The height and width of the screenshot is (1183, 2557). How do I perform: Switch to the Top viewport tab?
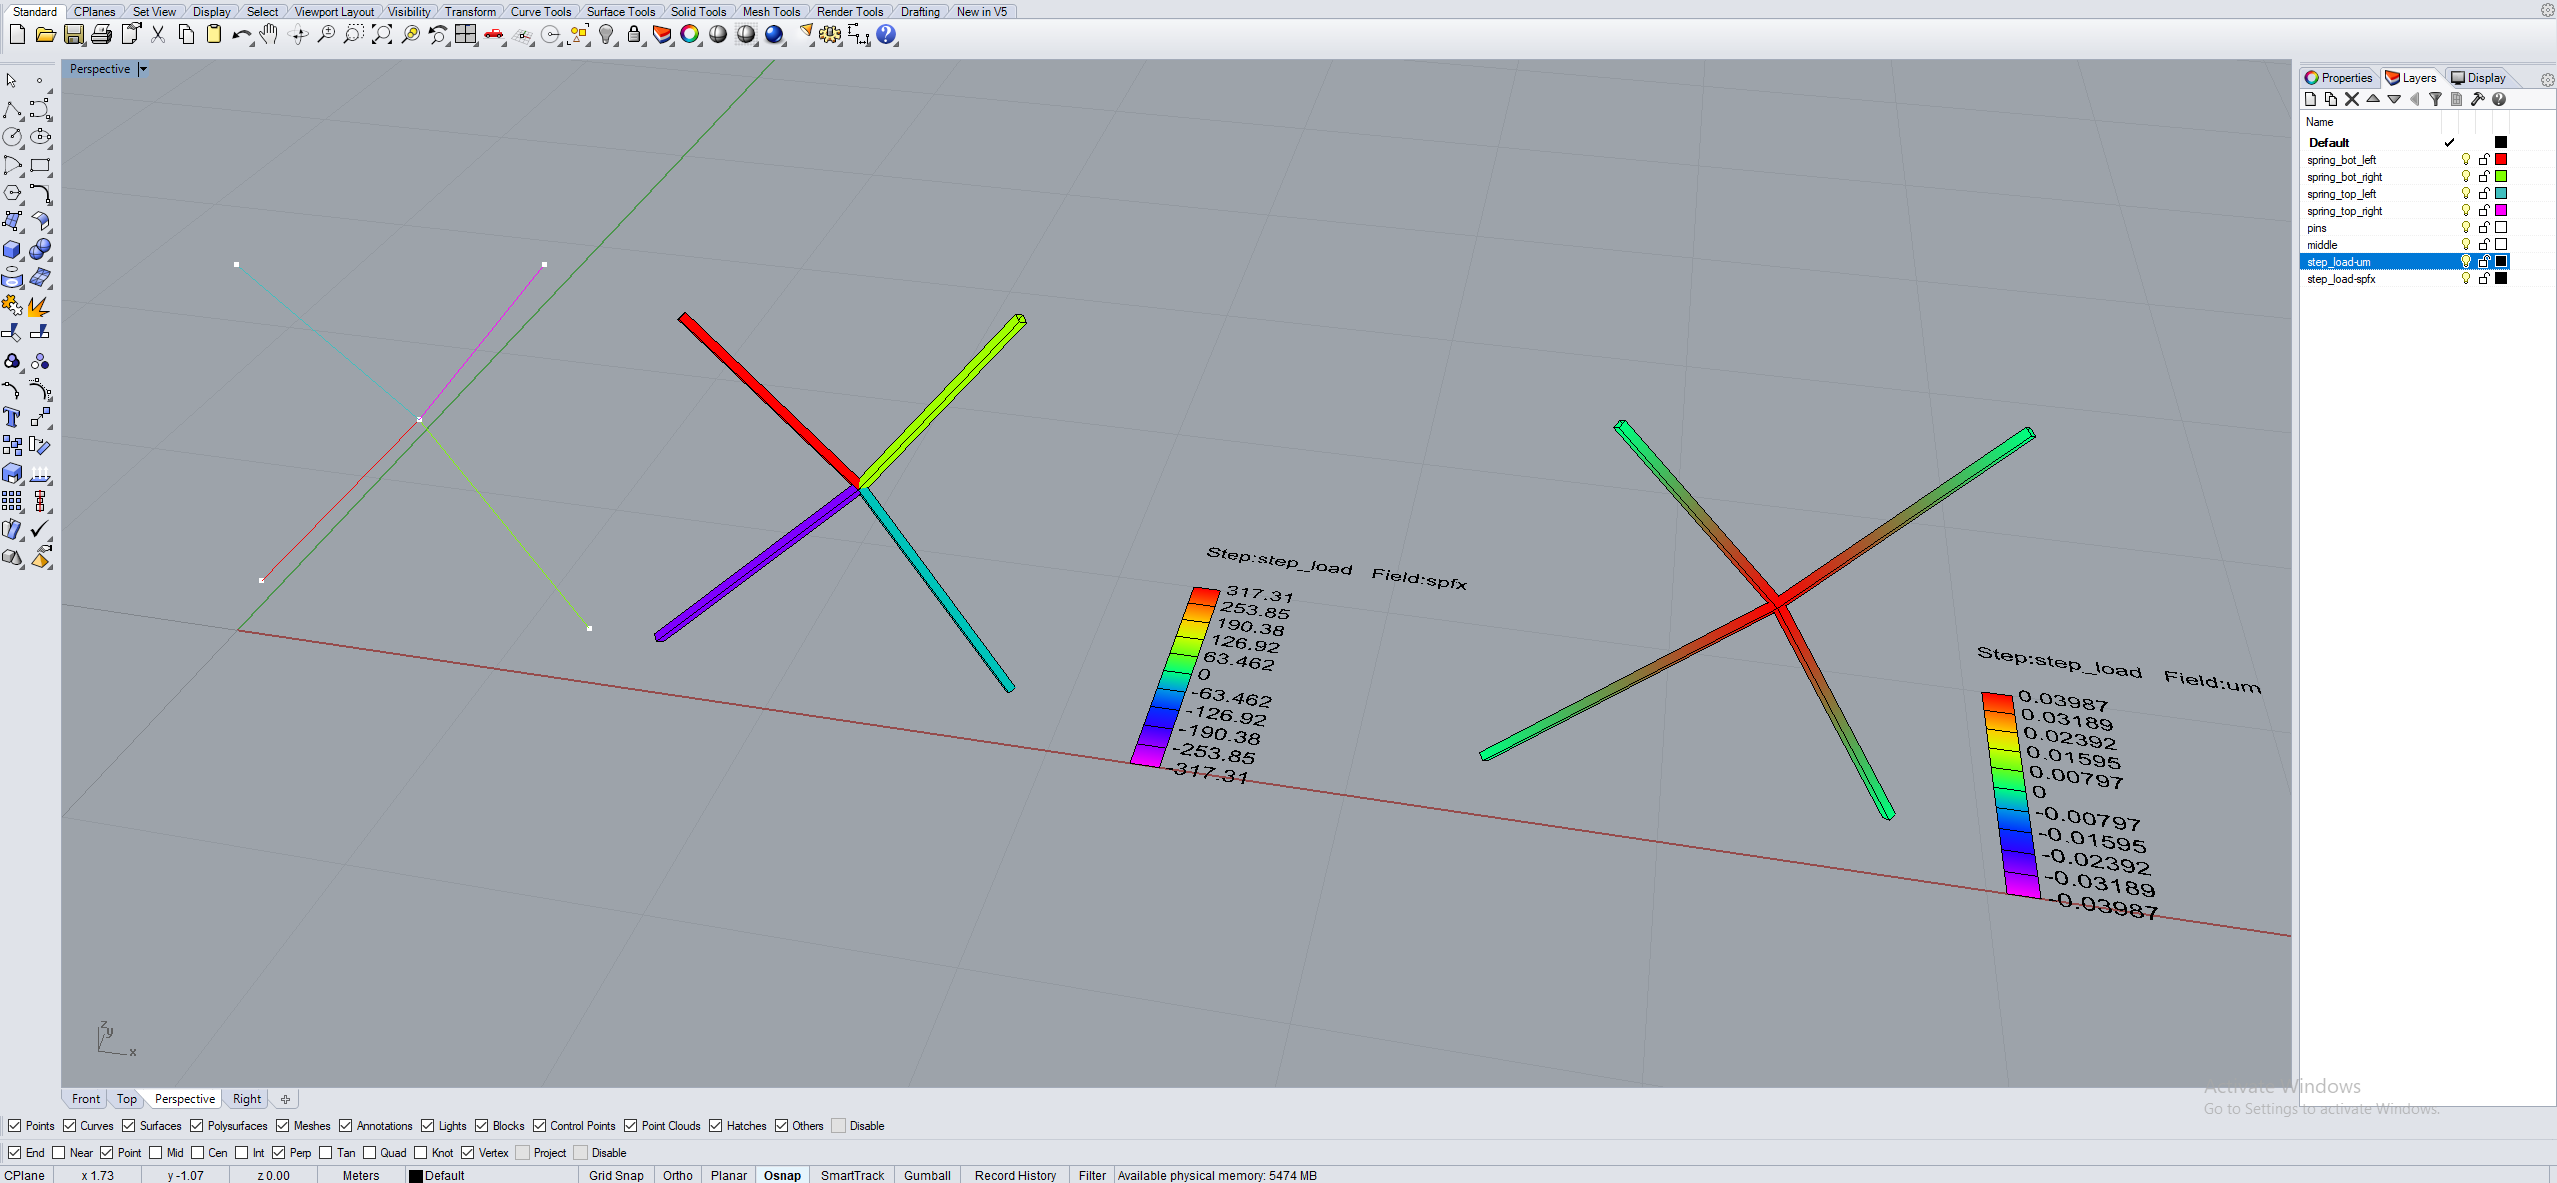[126, 1099]
